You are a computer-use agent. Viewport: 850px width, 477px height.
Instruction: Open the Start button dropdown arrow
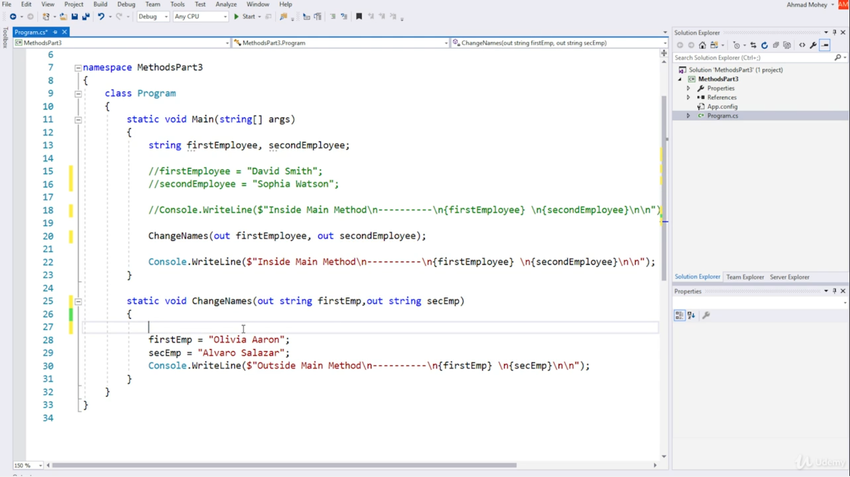pos(259,17)
